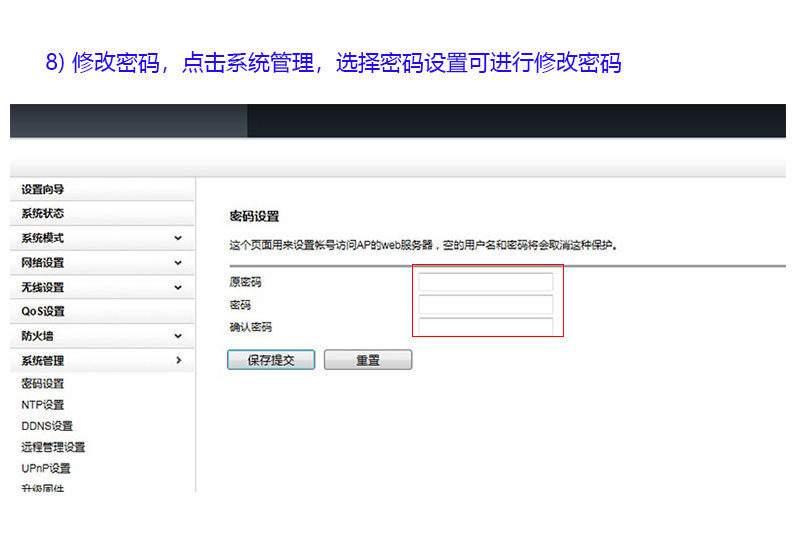Expand the 系统模式 chevron arrow
Image resolution: width=800 pixels, height=534 pixels.
pos(178,238)
